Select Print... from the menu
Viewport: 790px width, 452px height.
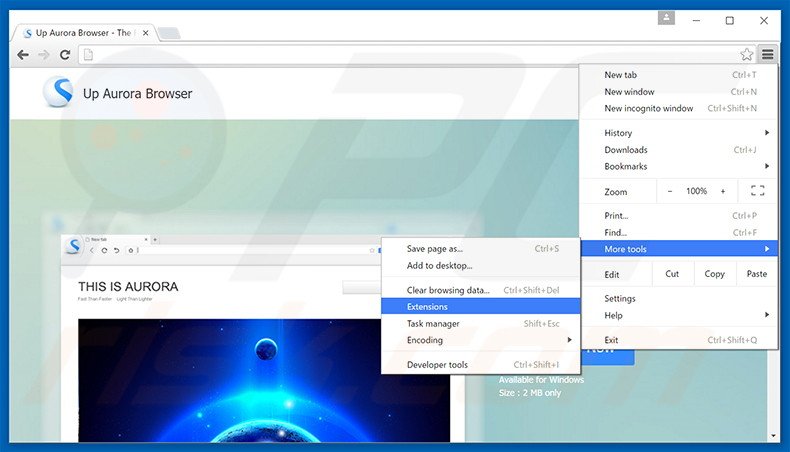pyautogui.click(x=679, y=216)
